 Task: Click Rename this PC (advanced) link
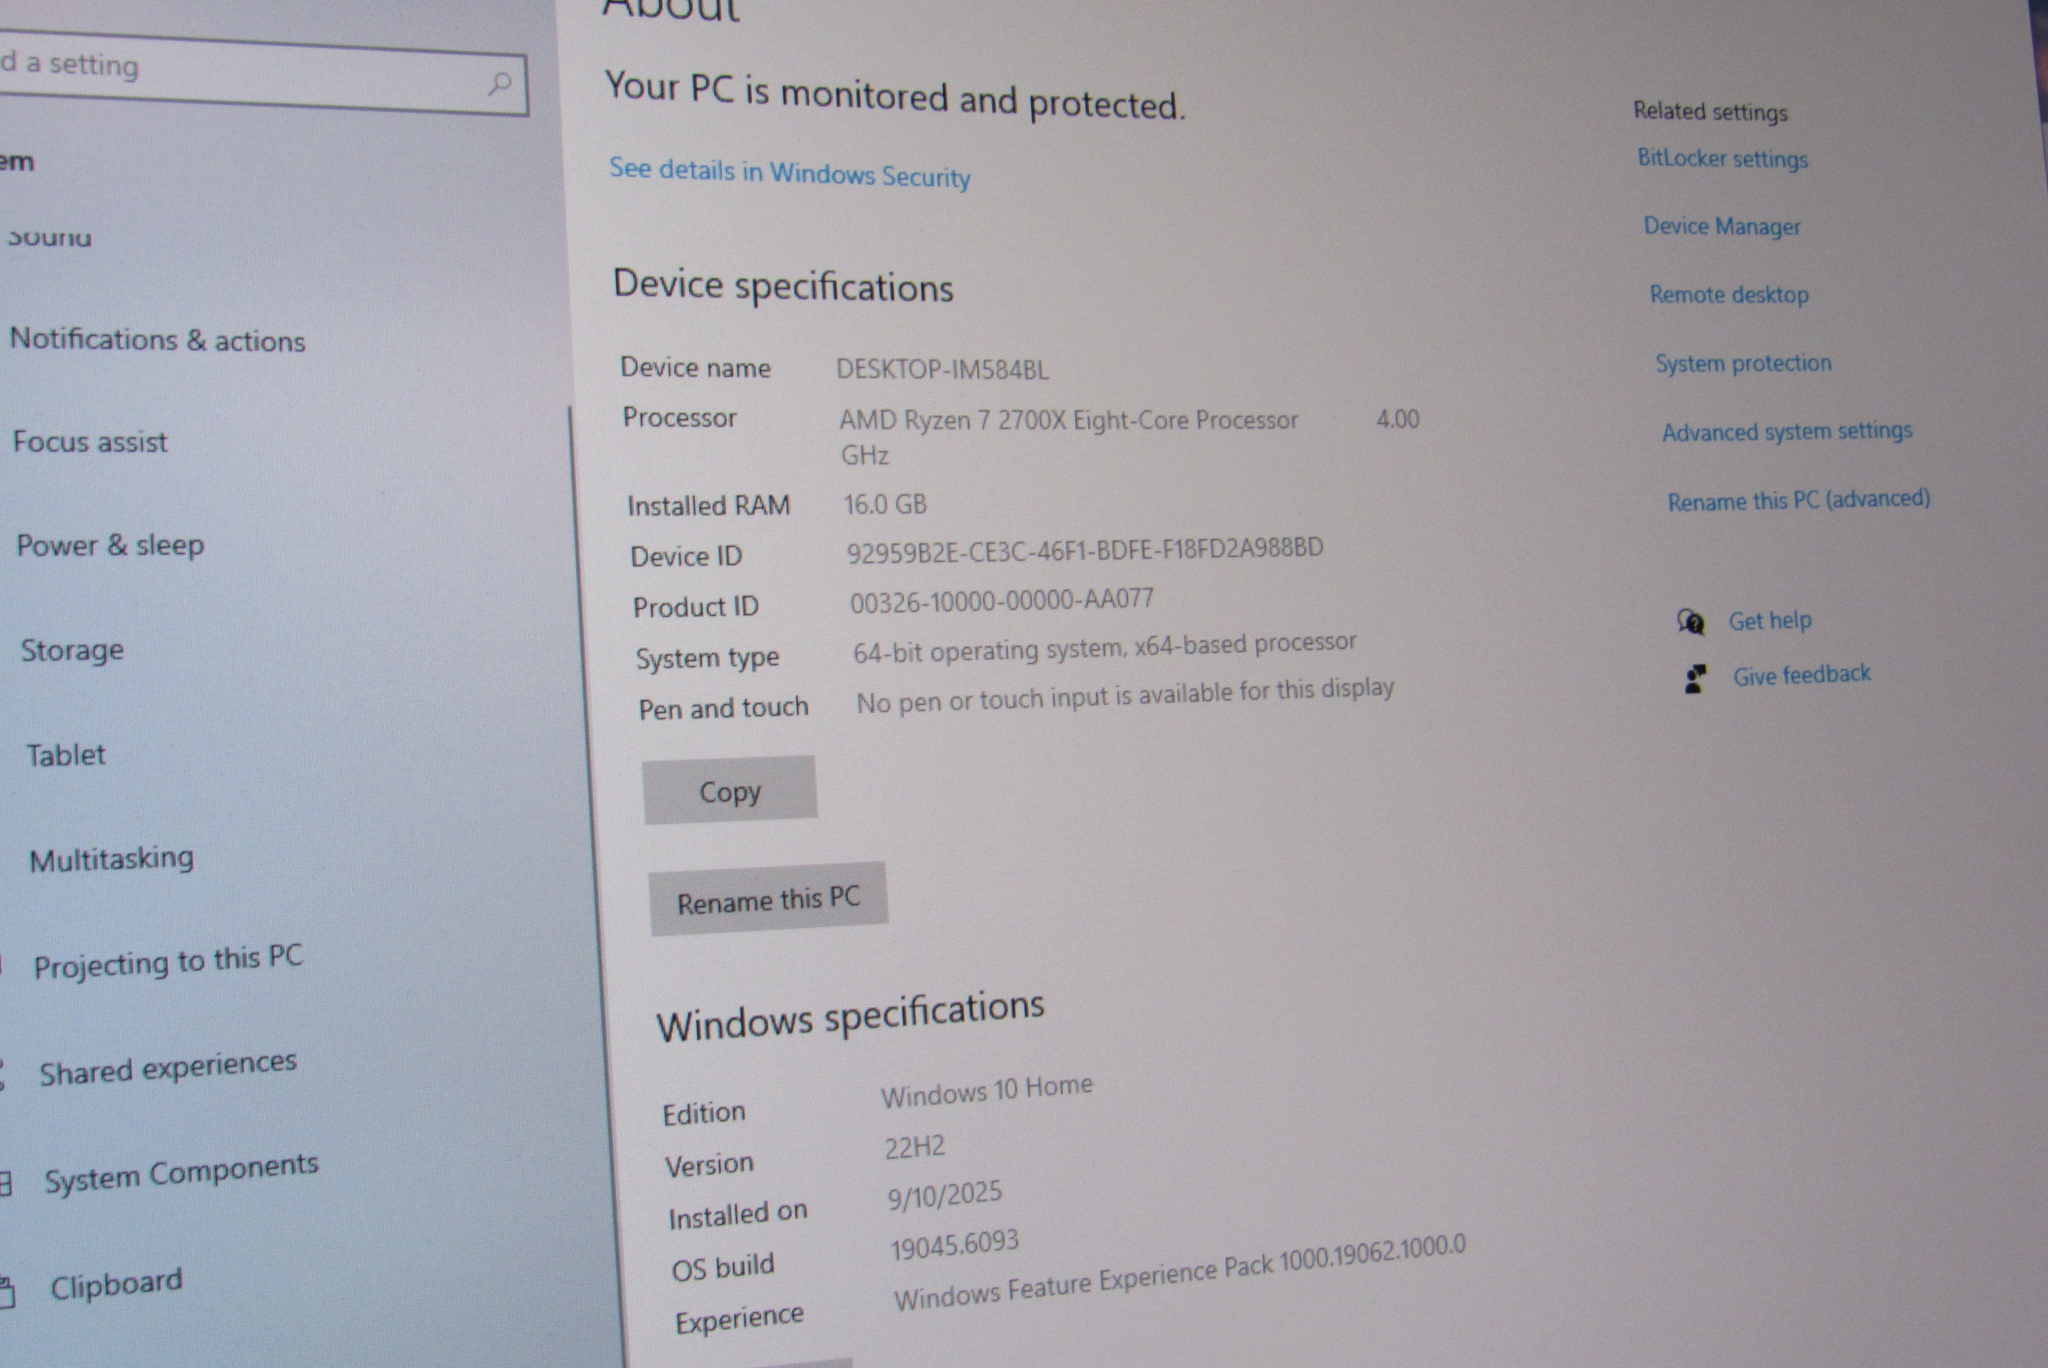pyautogui.click(x=1798, y=500)
